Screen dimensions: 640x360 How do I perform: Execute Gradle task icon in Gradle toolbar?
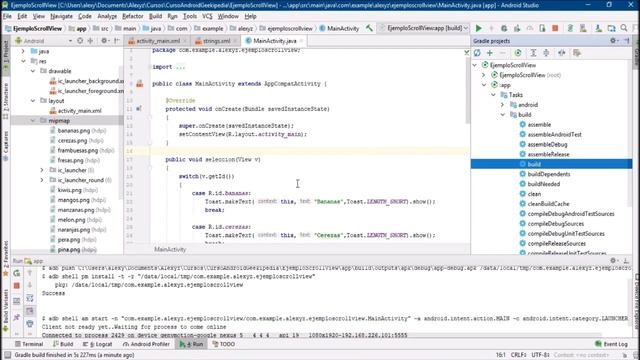click(x=518, y=53)
